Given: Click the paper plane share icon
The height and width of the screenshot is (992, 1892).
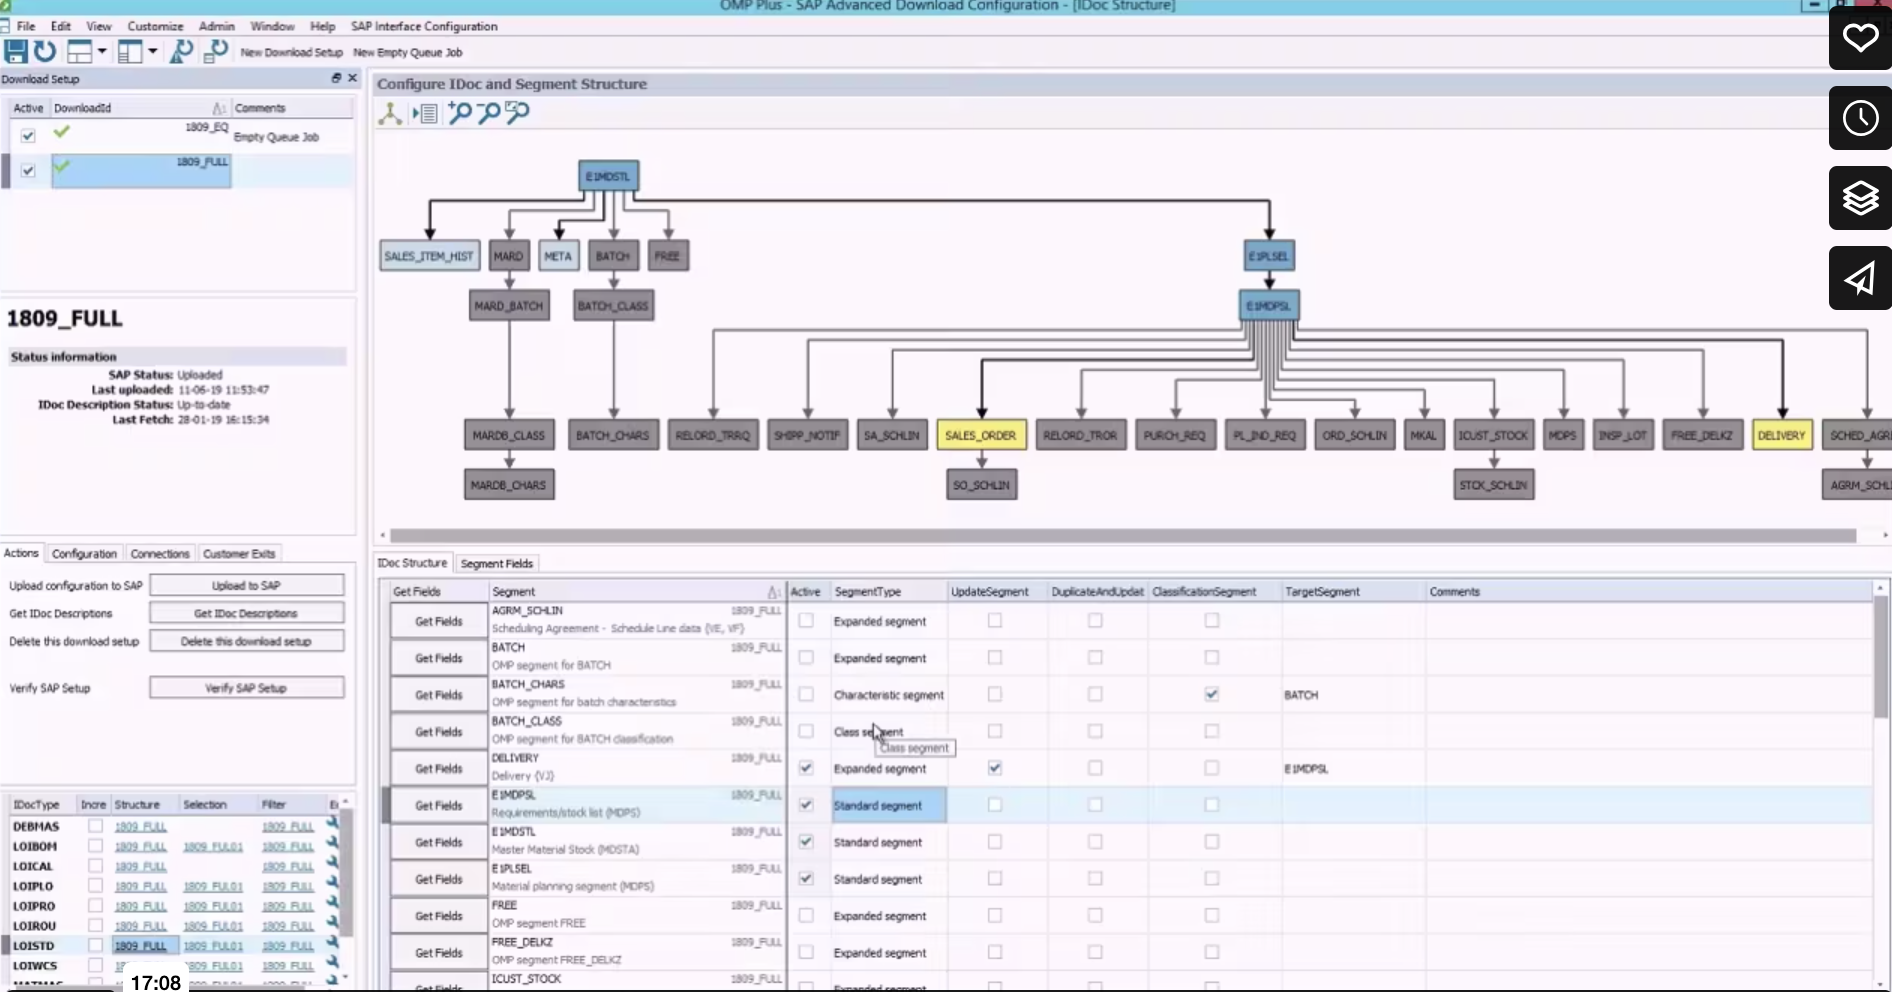Looking at the screenshot, I should (1860, 278).
